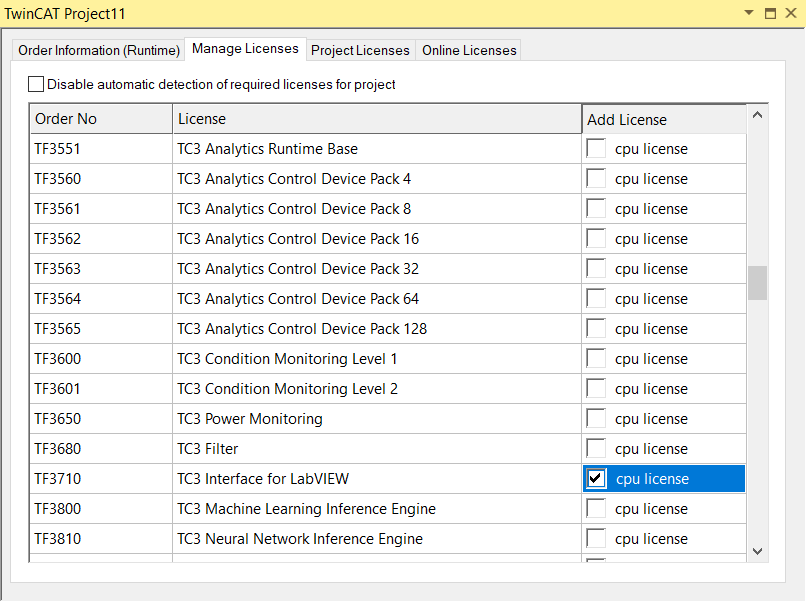Add cpu license for Condition Monitoring Level 1
This screenshot has width=806, height=602.
(x=596, y=358)
